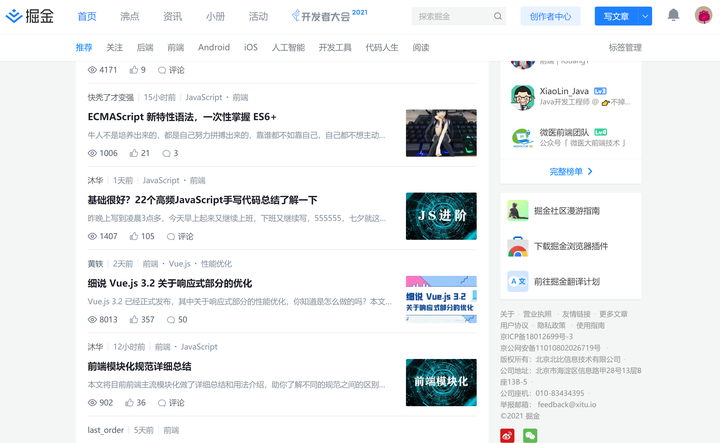Viewport: 720px width, 443px height.
Task: Select the 开发工具 category tab
Action: pos(335,47)
